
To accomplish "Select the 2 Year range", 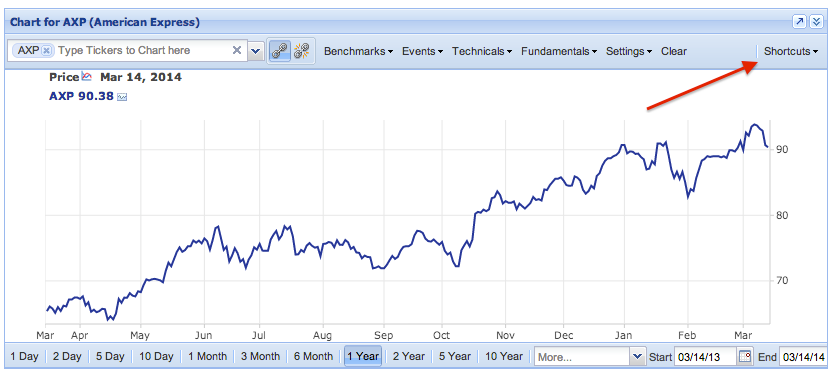I will click(409, 357).
